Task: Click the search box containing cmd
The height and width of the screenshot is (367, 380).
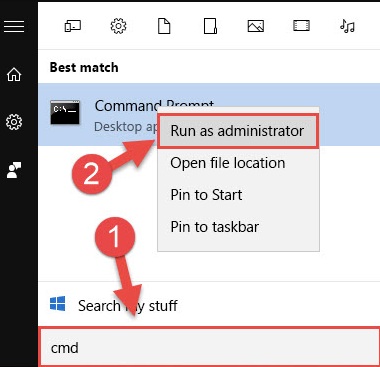Action: 209,347
